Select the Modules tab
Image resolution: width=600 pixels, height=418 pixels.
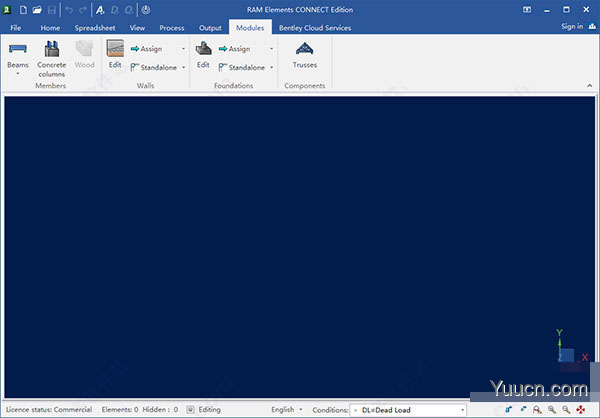[x=250, y=28]
